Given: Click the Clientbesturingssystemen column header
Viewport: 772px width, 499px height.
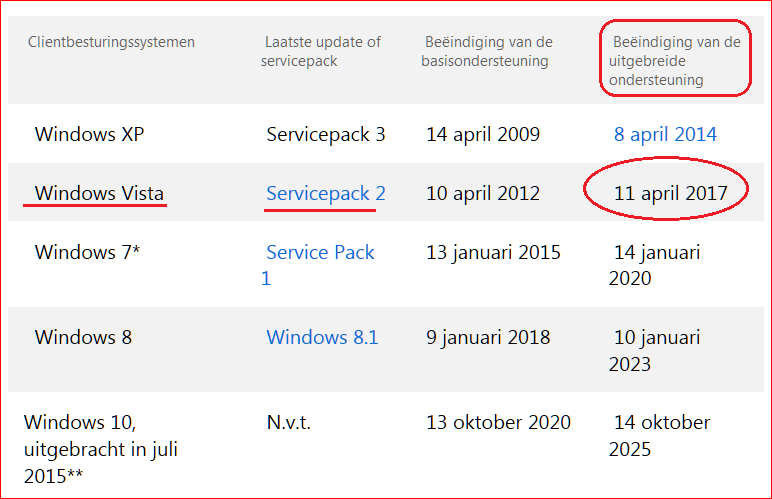Looking at the screenshot, I should (111, 42).
